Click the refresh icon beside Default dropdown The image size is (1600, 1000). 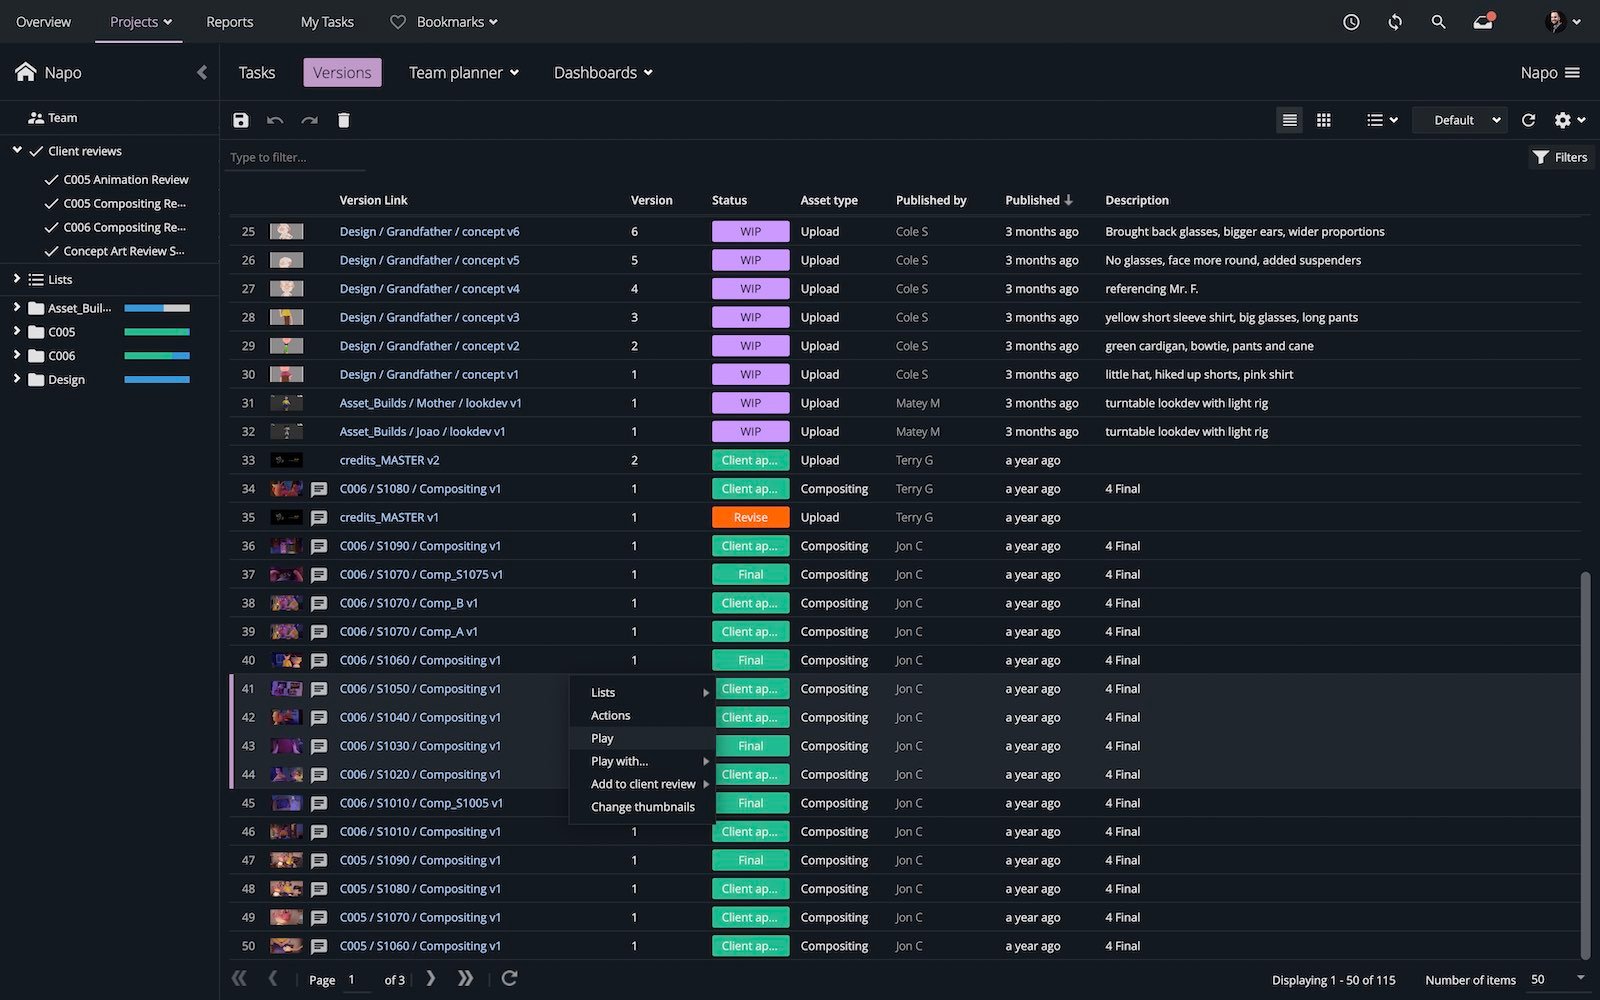click(1528, 120)
